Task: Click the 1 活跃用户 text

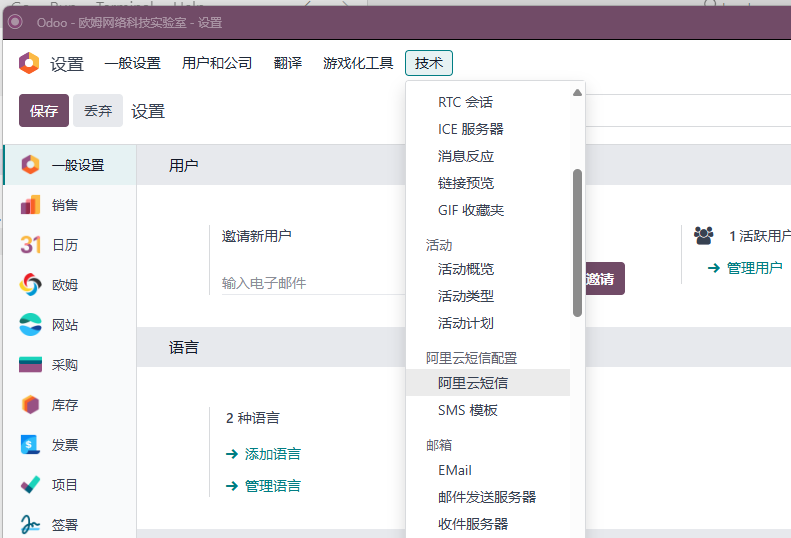Action: (x=760, y=236)
